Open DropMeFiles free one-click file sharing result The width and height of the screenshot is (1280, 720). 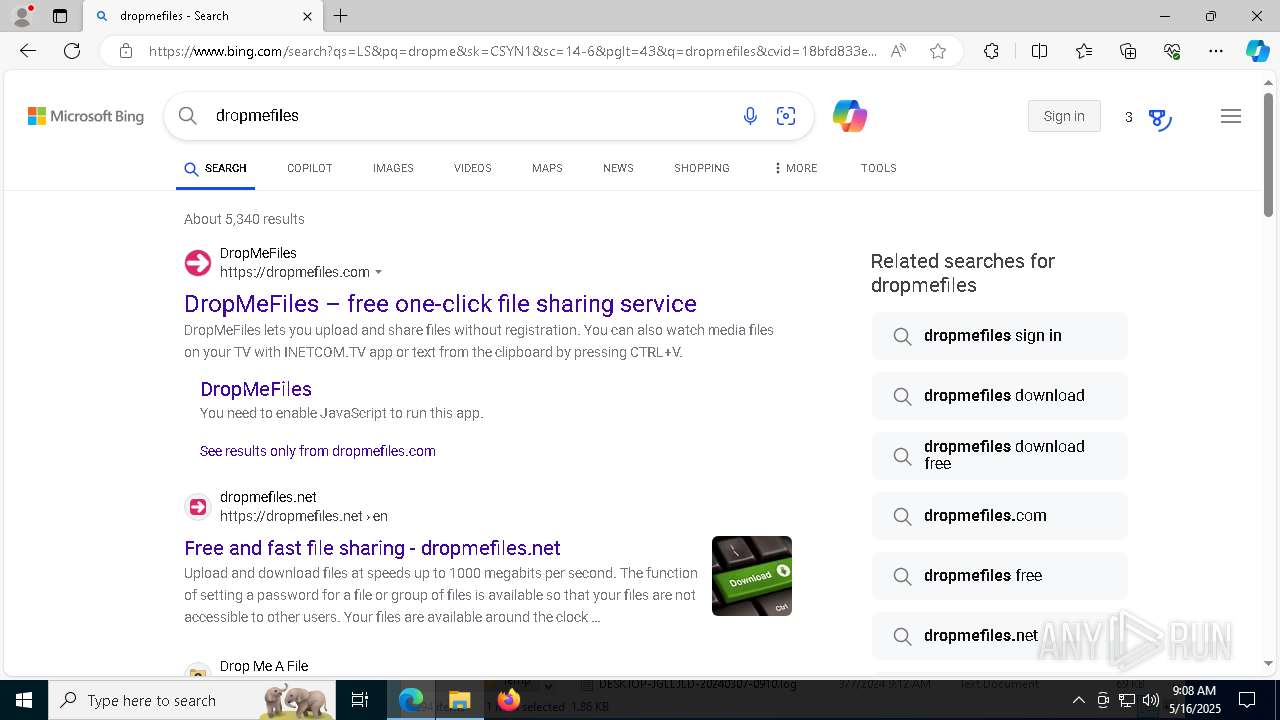(440, 304)
